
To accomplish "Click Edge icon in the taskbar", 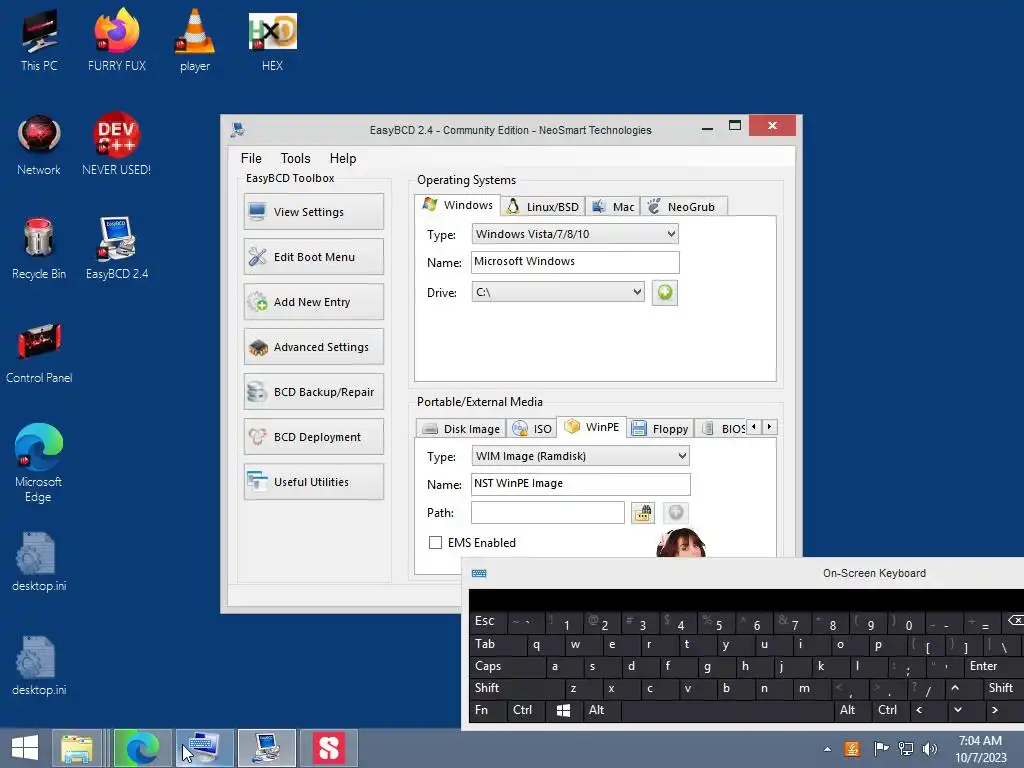I will pos(142,748).
